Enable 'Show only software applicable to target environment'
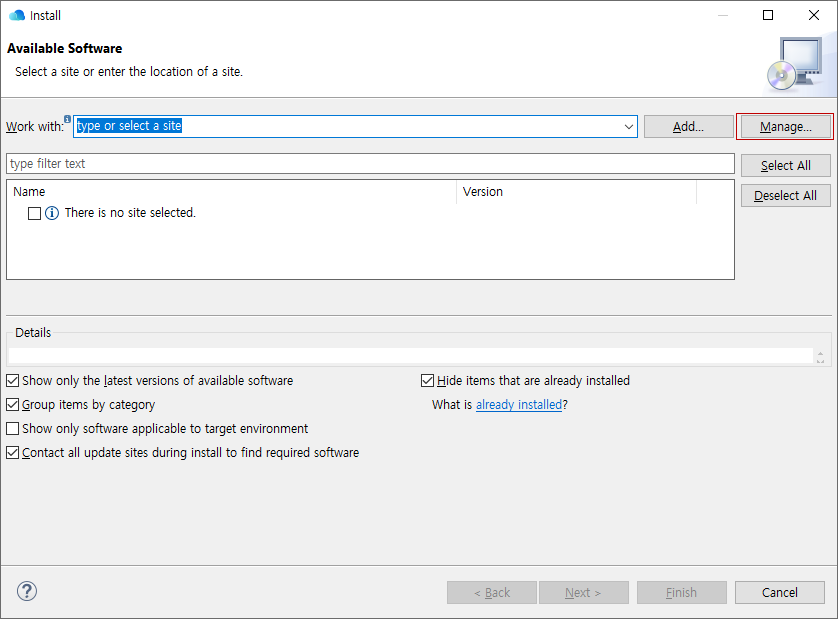 point(13,429)
